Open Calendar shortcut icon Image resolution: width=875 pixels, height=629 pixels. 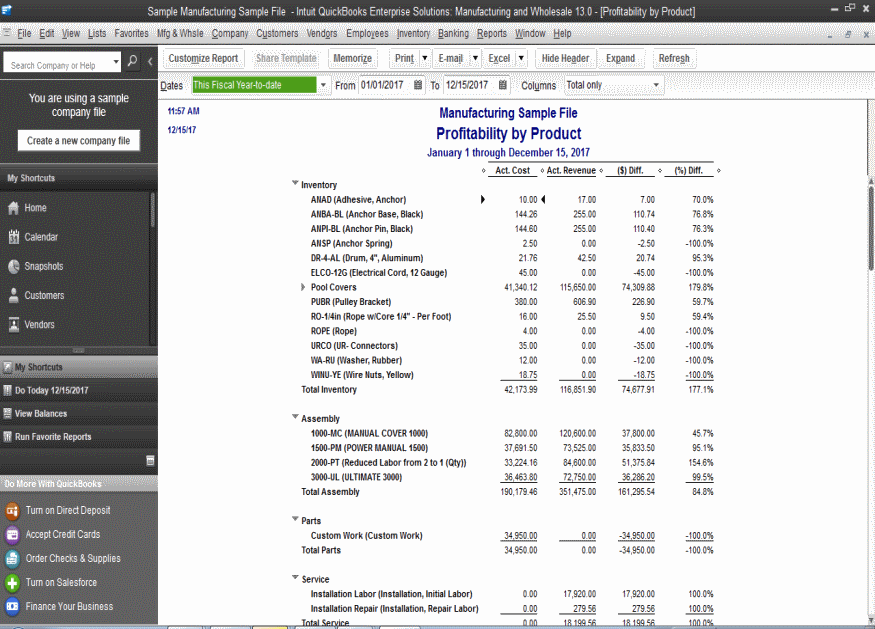pos(14,237)
